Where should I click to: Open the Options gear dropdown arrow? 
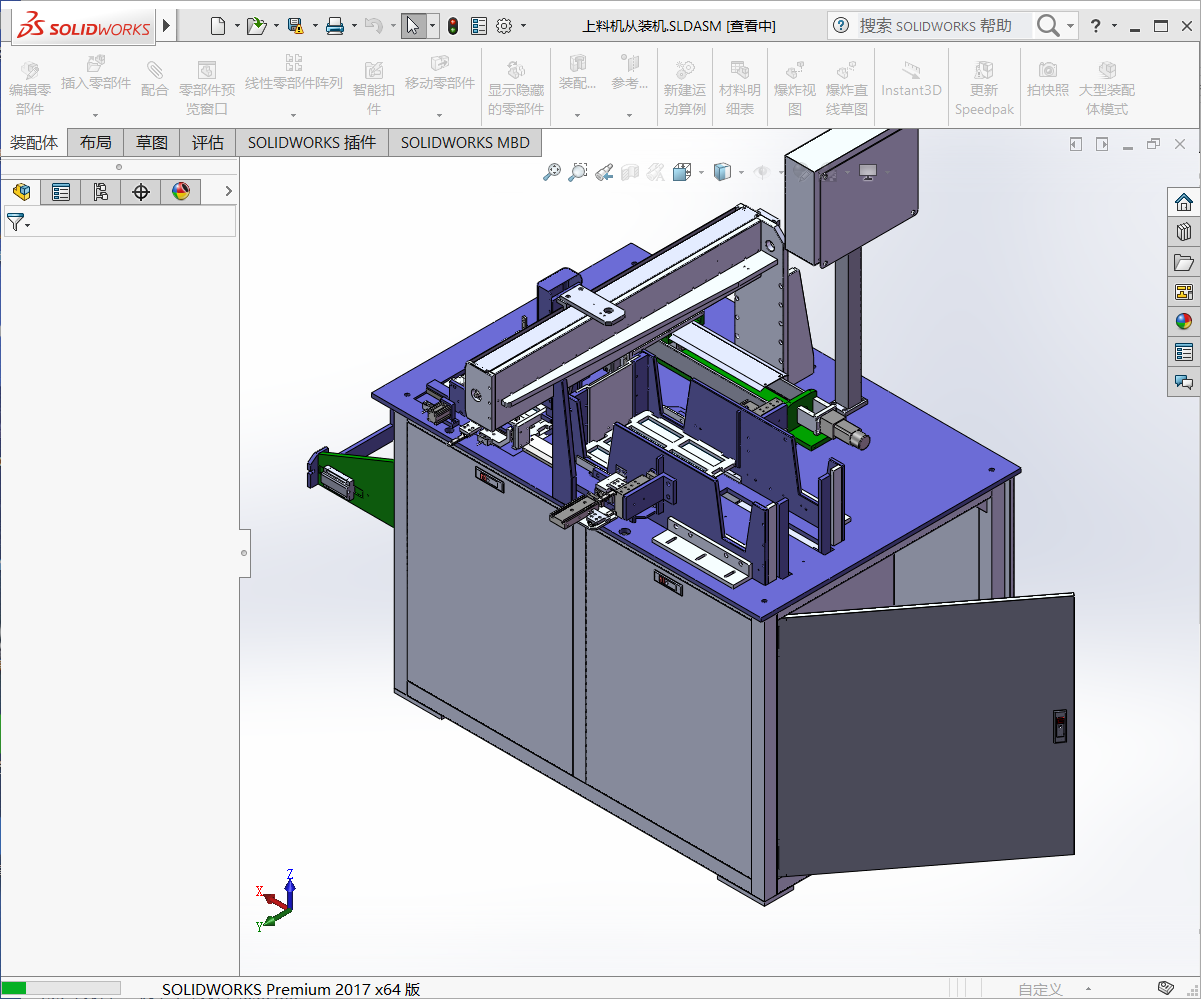point(524,26)
